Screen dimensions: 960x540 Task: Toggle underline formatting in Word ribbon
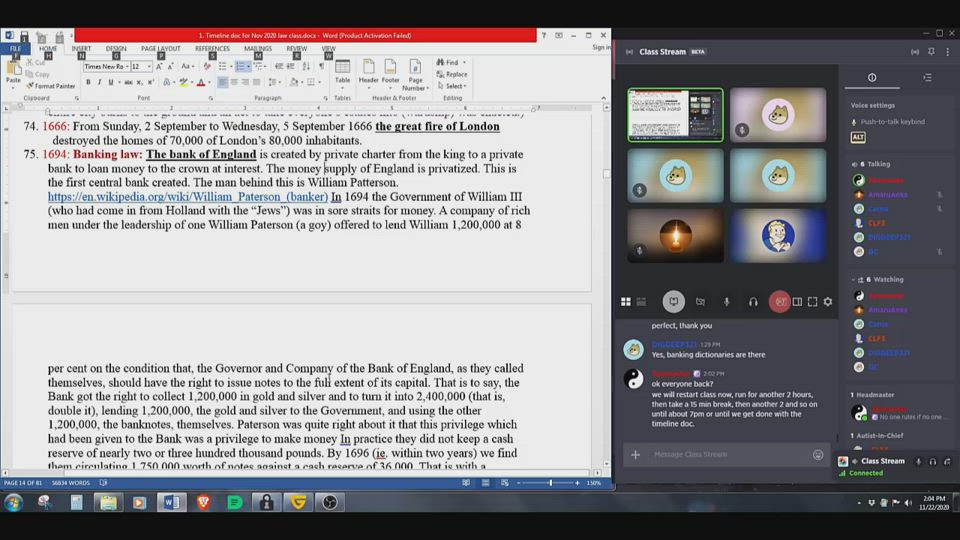[x=111, y=82]
